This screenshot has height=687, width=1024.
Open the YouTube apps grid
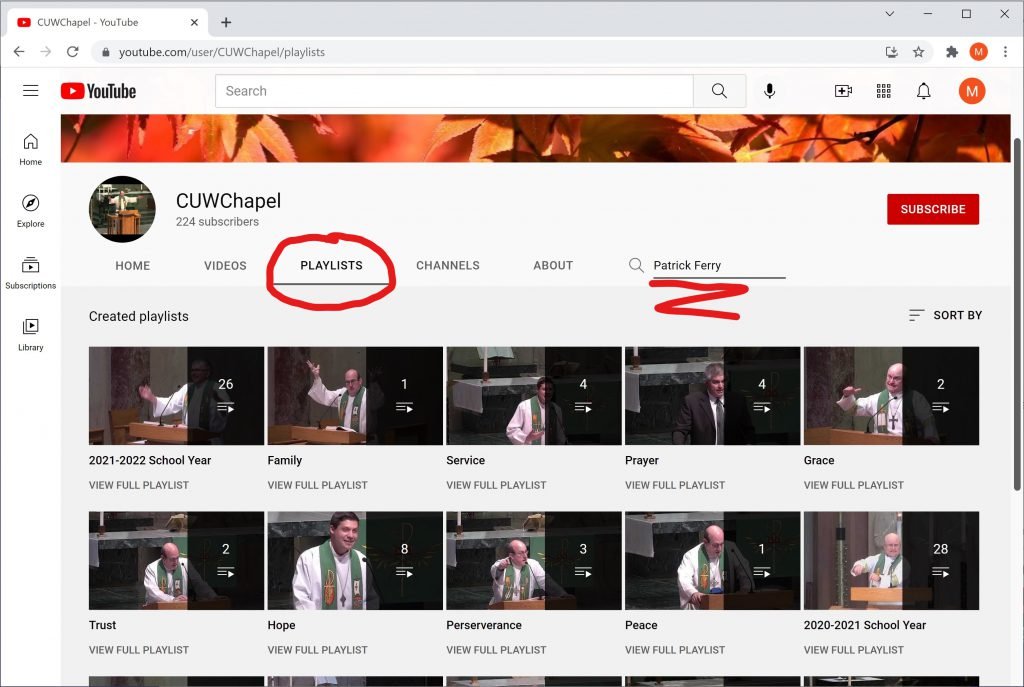click(x=883, y=91)
